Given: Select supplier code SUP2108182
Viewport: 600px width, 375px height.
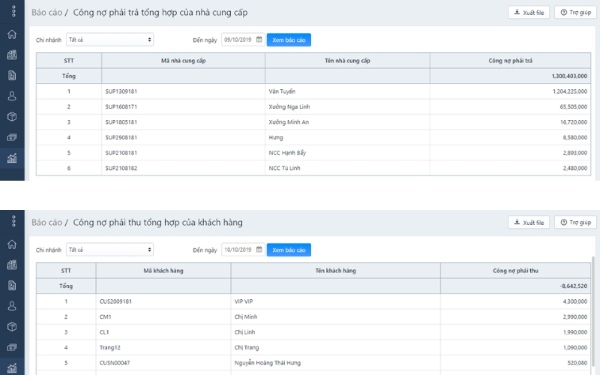Looking at the screenshot, I should 121,168.
